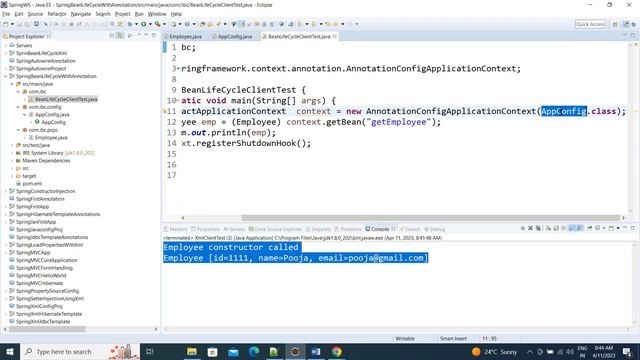Terminate the console process square icon
640x360 pixels.
point(522,228)
